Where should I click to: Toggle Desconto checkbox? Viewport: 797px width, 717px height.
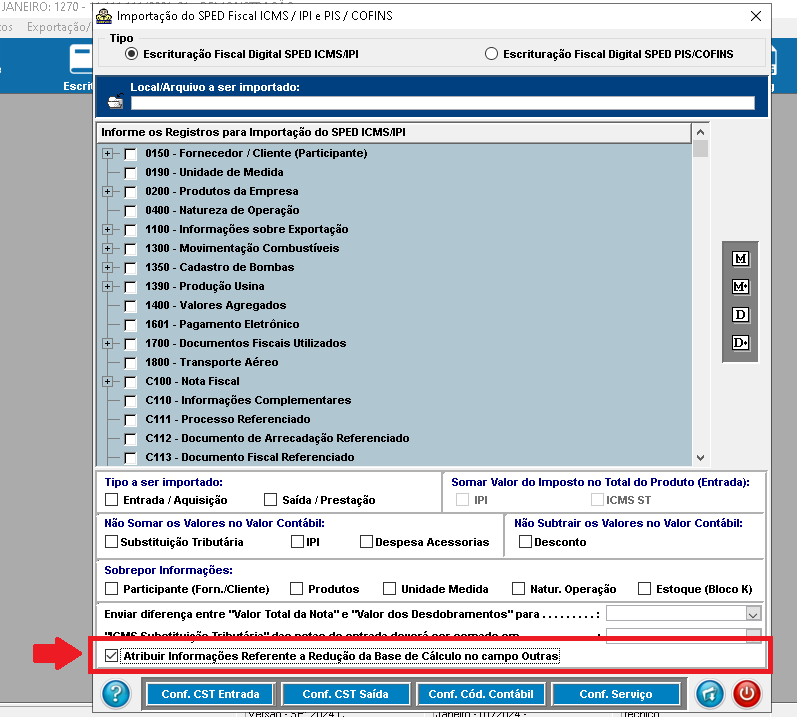(x=525, y=542)
